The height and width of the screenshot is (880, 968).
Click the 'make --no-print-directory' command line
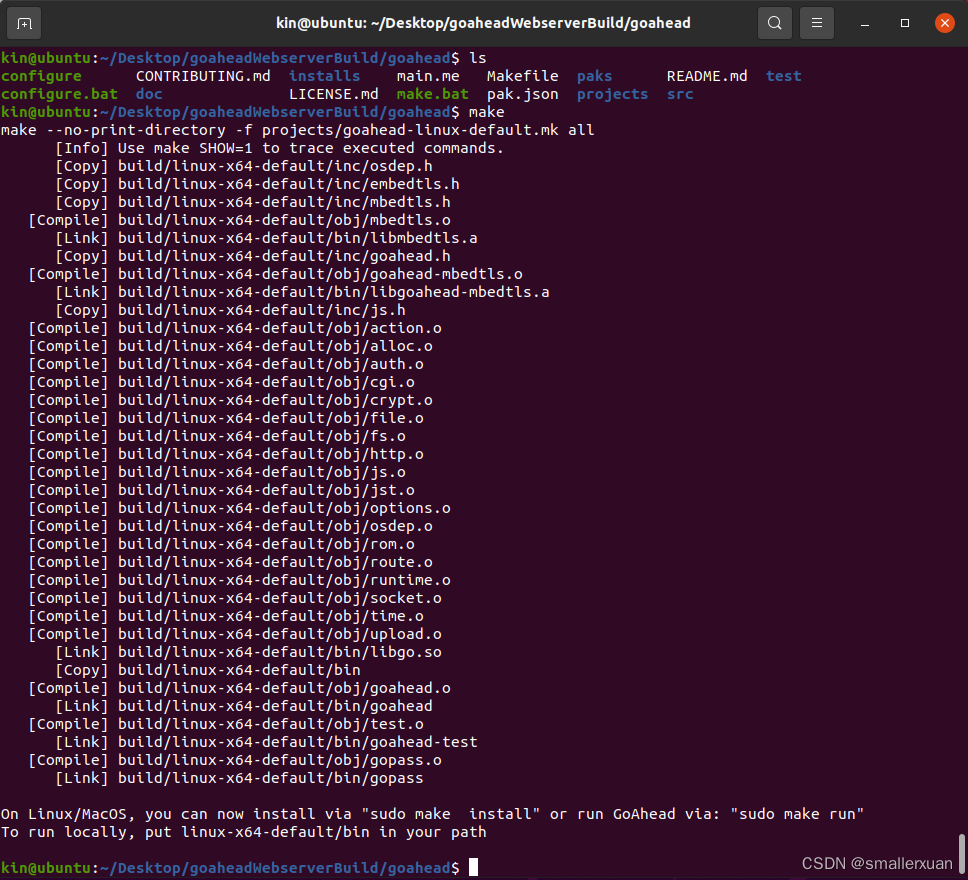click(298, 130)
